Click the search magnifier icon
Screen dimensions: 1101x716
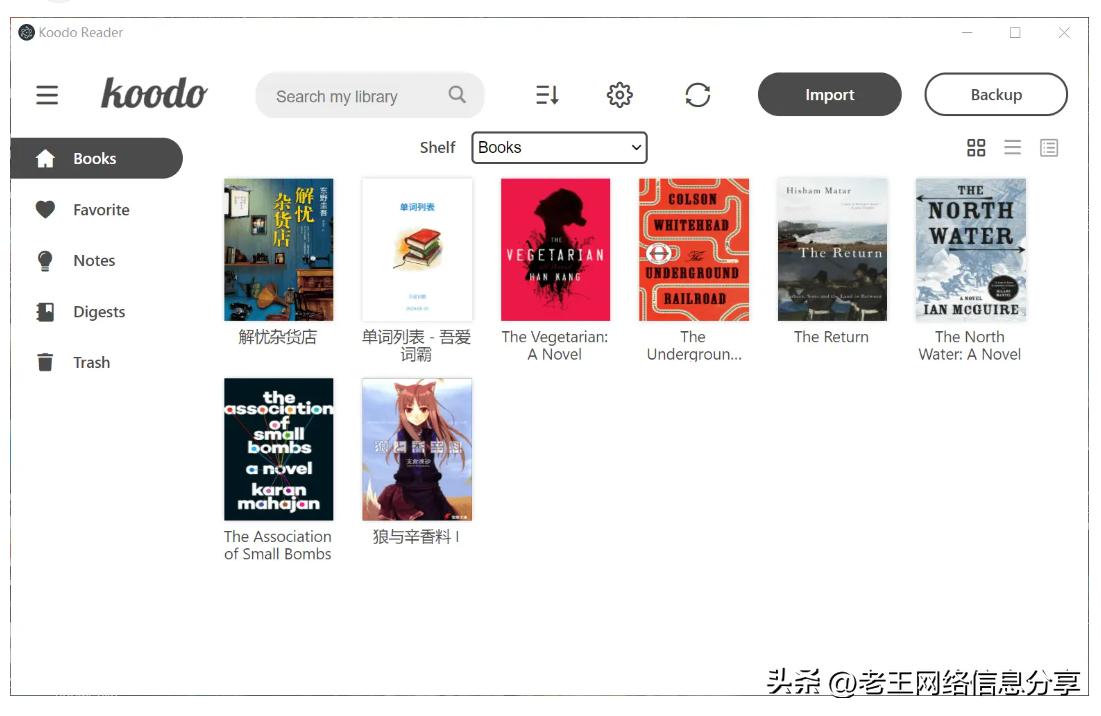pos(456,94)
